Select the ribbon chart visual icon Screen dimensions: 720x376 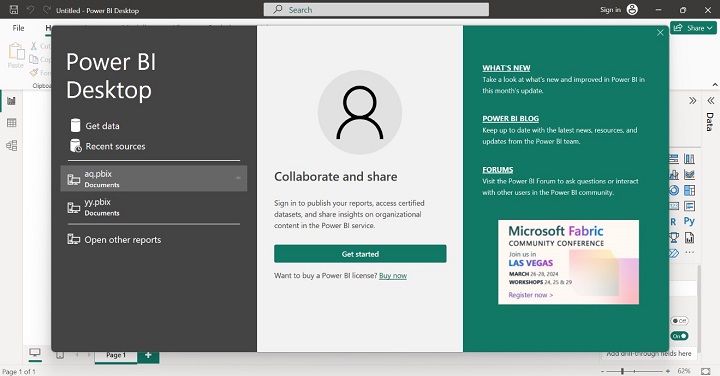click(689, 174)
